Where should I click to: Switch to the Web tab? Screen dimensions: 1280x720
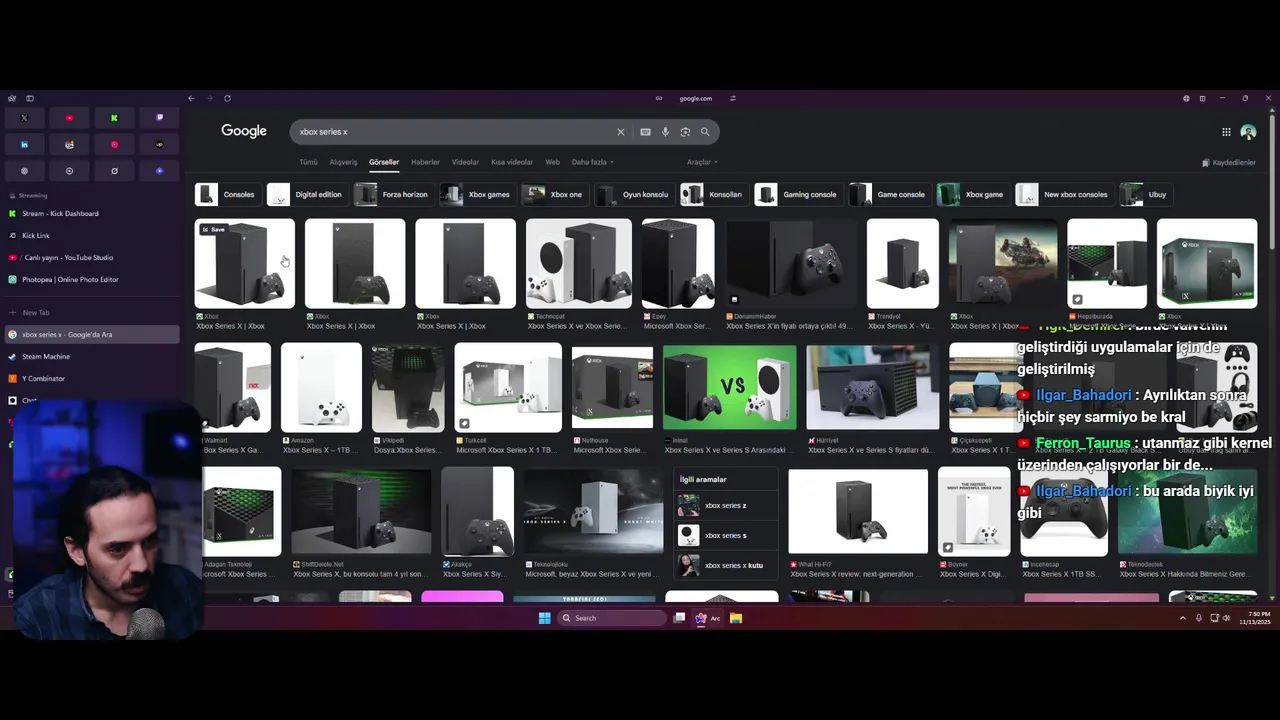tap(552, 162)
